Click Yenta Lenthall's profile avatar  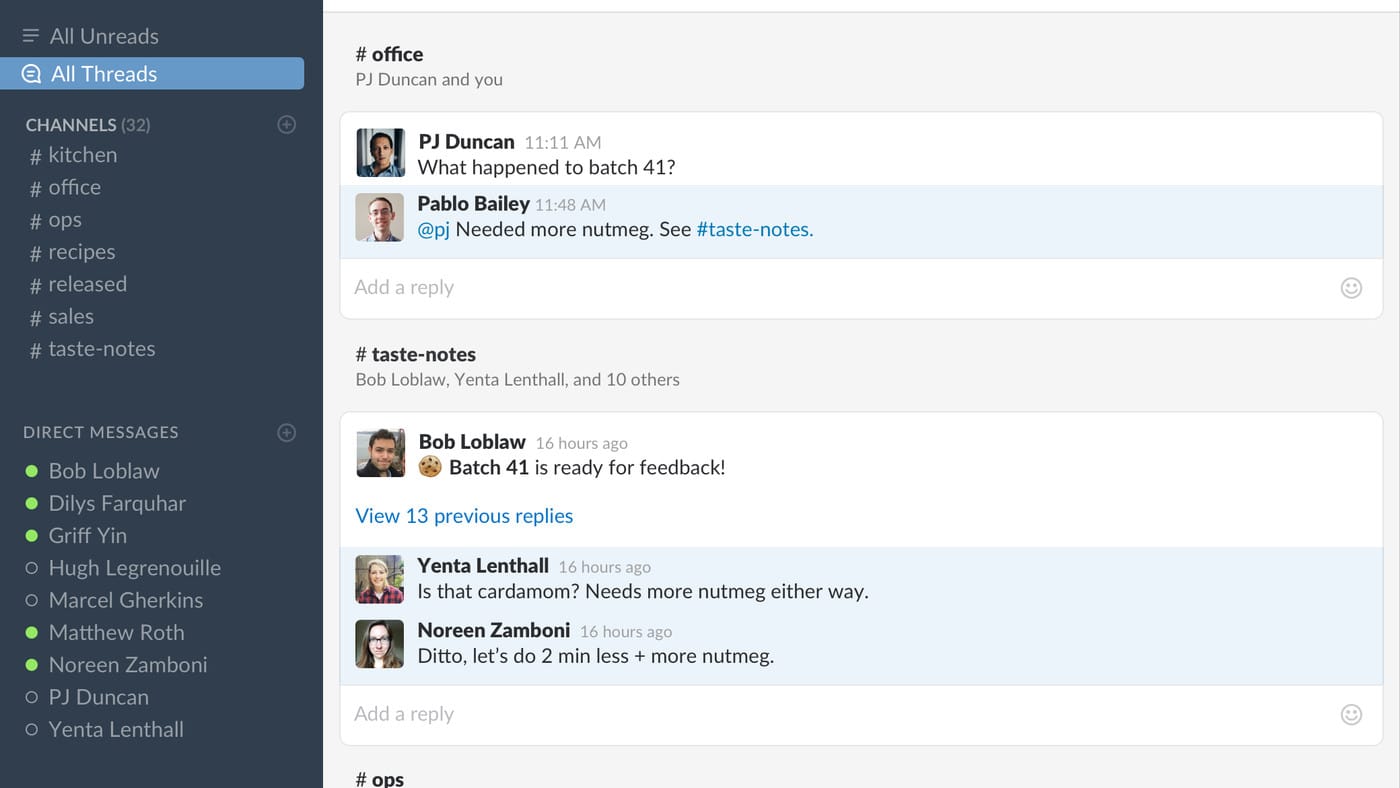380,579
